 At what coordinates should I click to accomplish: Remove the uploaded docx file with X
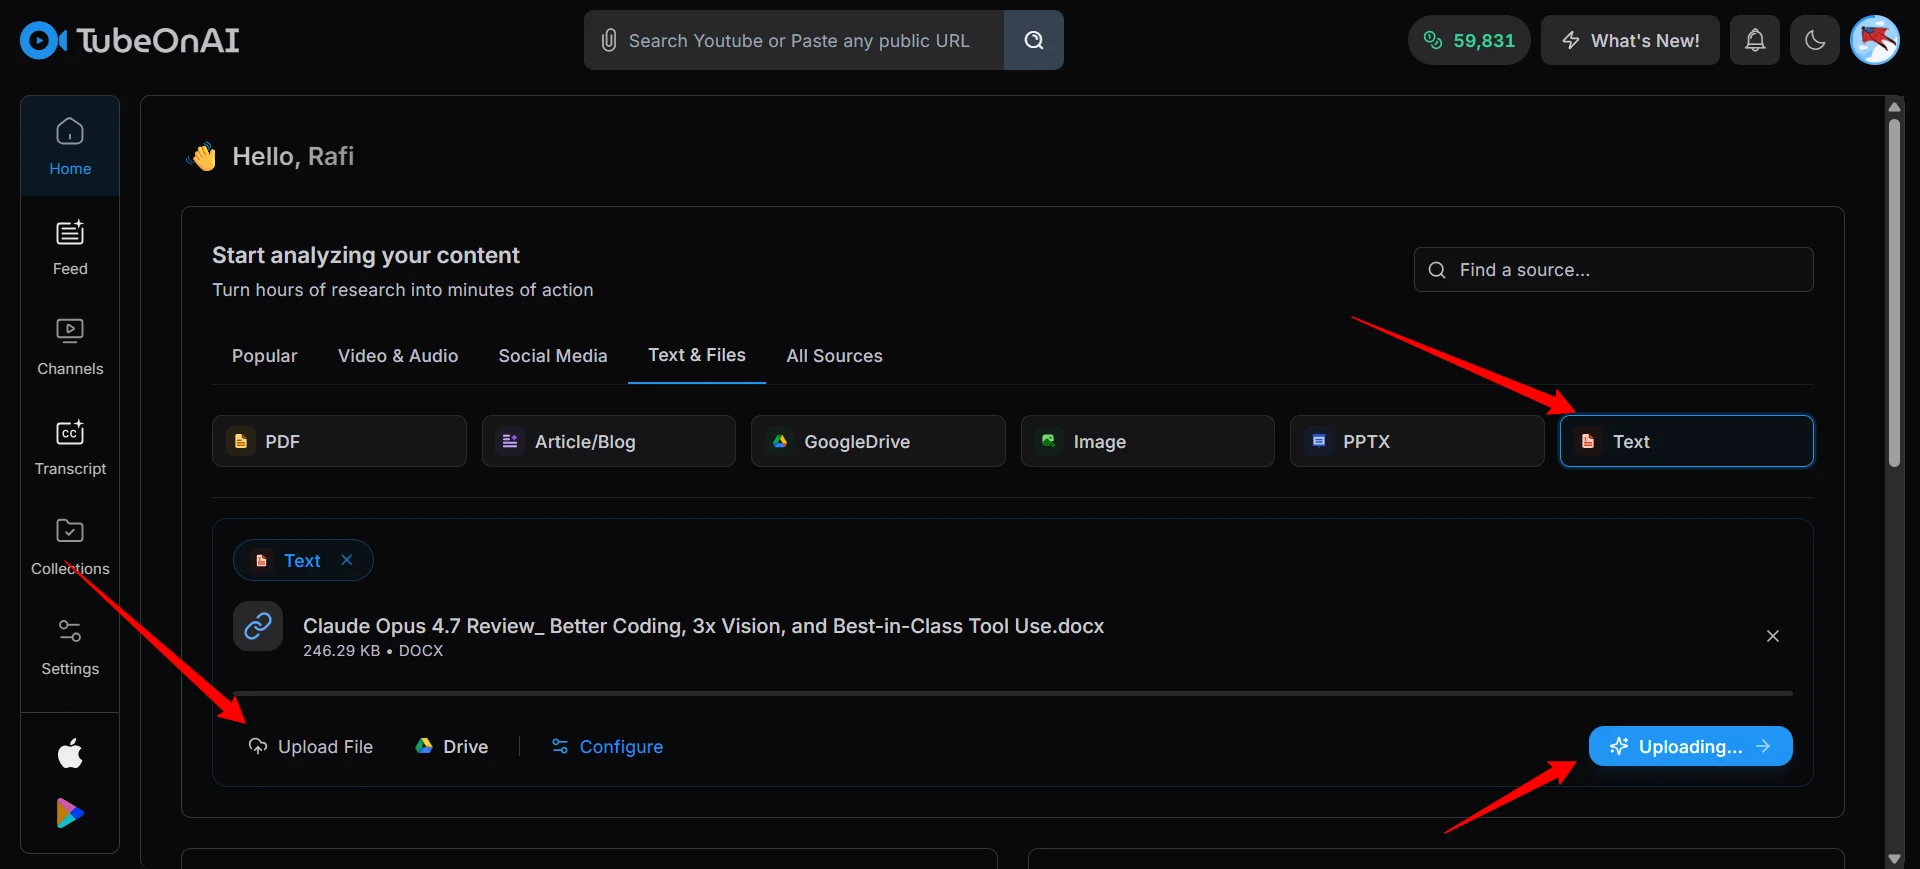tap(1772, 636)
